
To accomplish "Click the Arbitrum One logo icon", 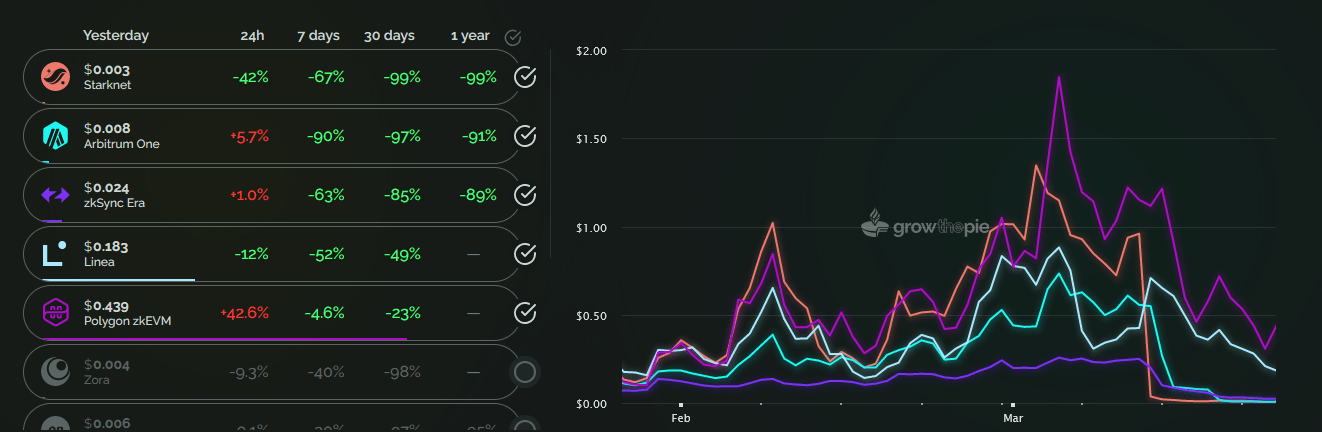I will tap(54, 135).
